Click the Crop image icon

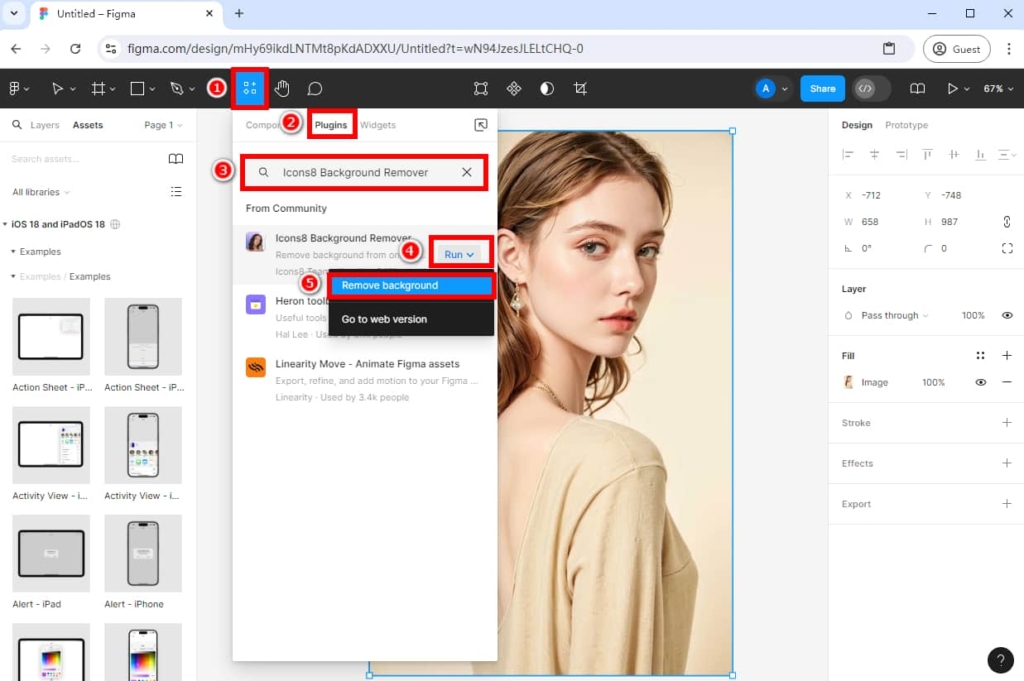580,89
